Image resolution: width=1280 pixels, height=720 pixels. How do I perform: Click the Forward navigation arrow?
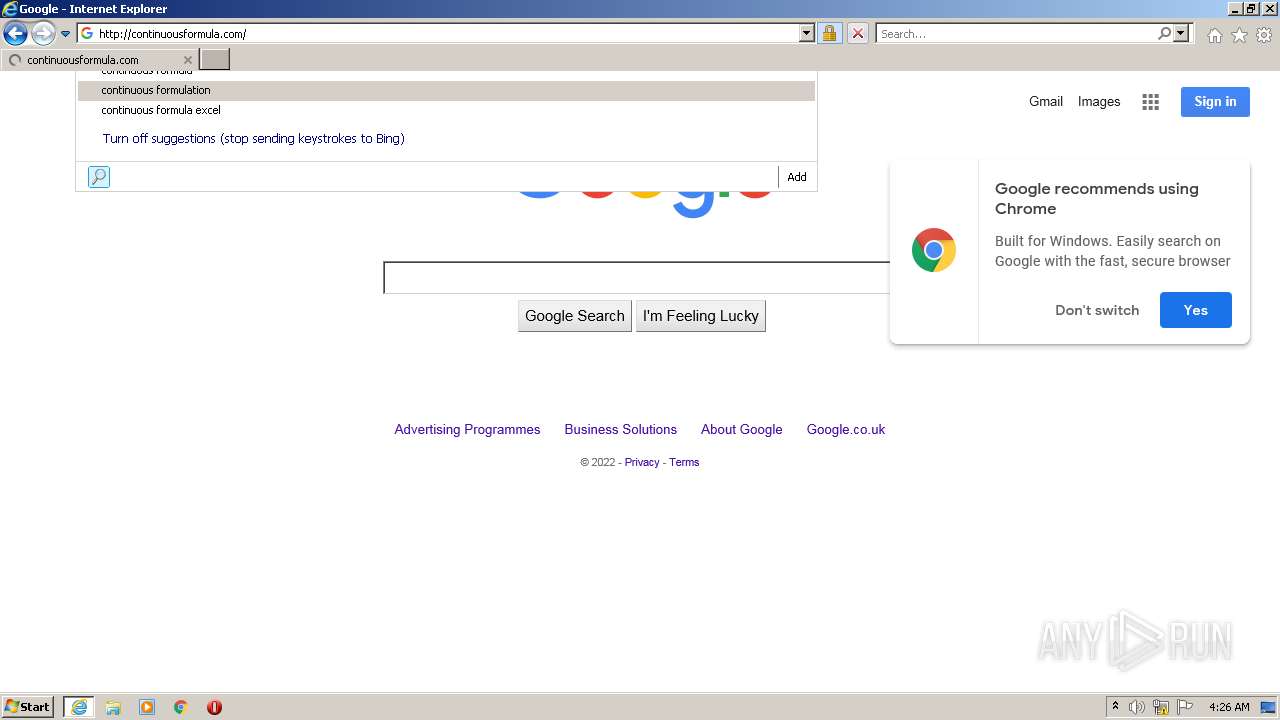point(43,34)
